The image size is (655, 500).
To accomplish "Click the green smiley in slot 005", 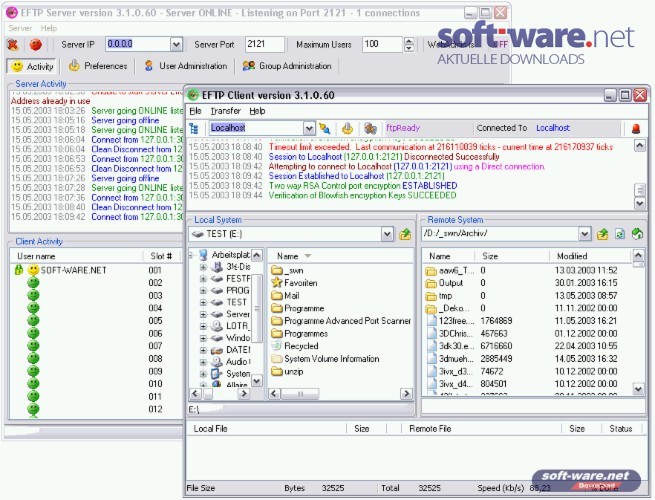I will coord(33,321).
